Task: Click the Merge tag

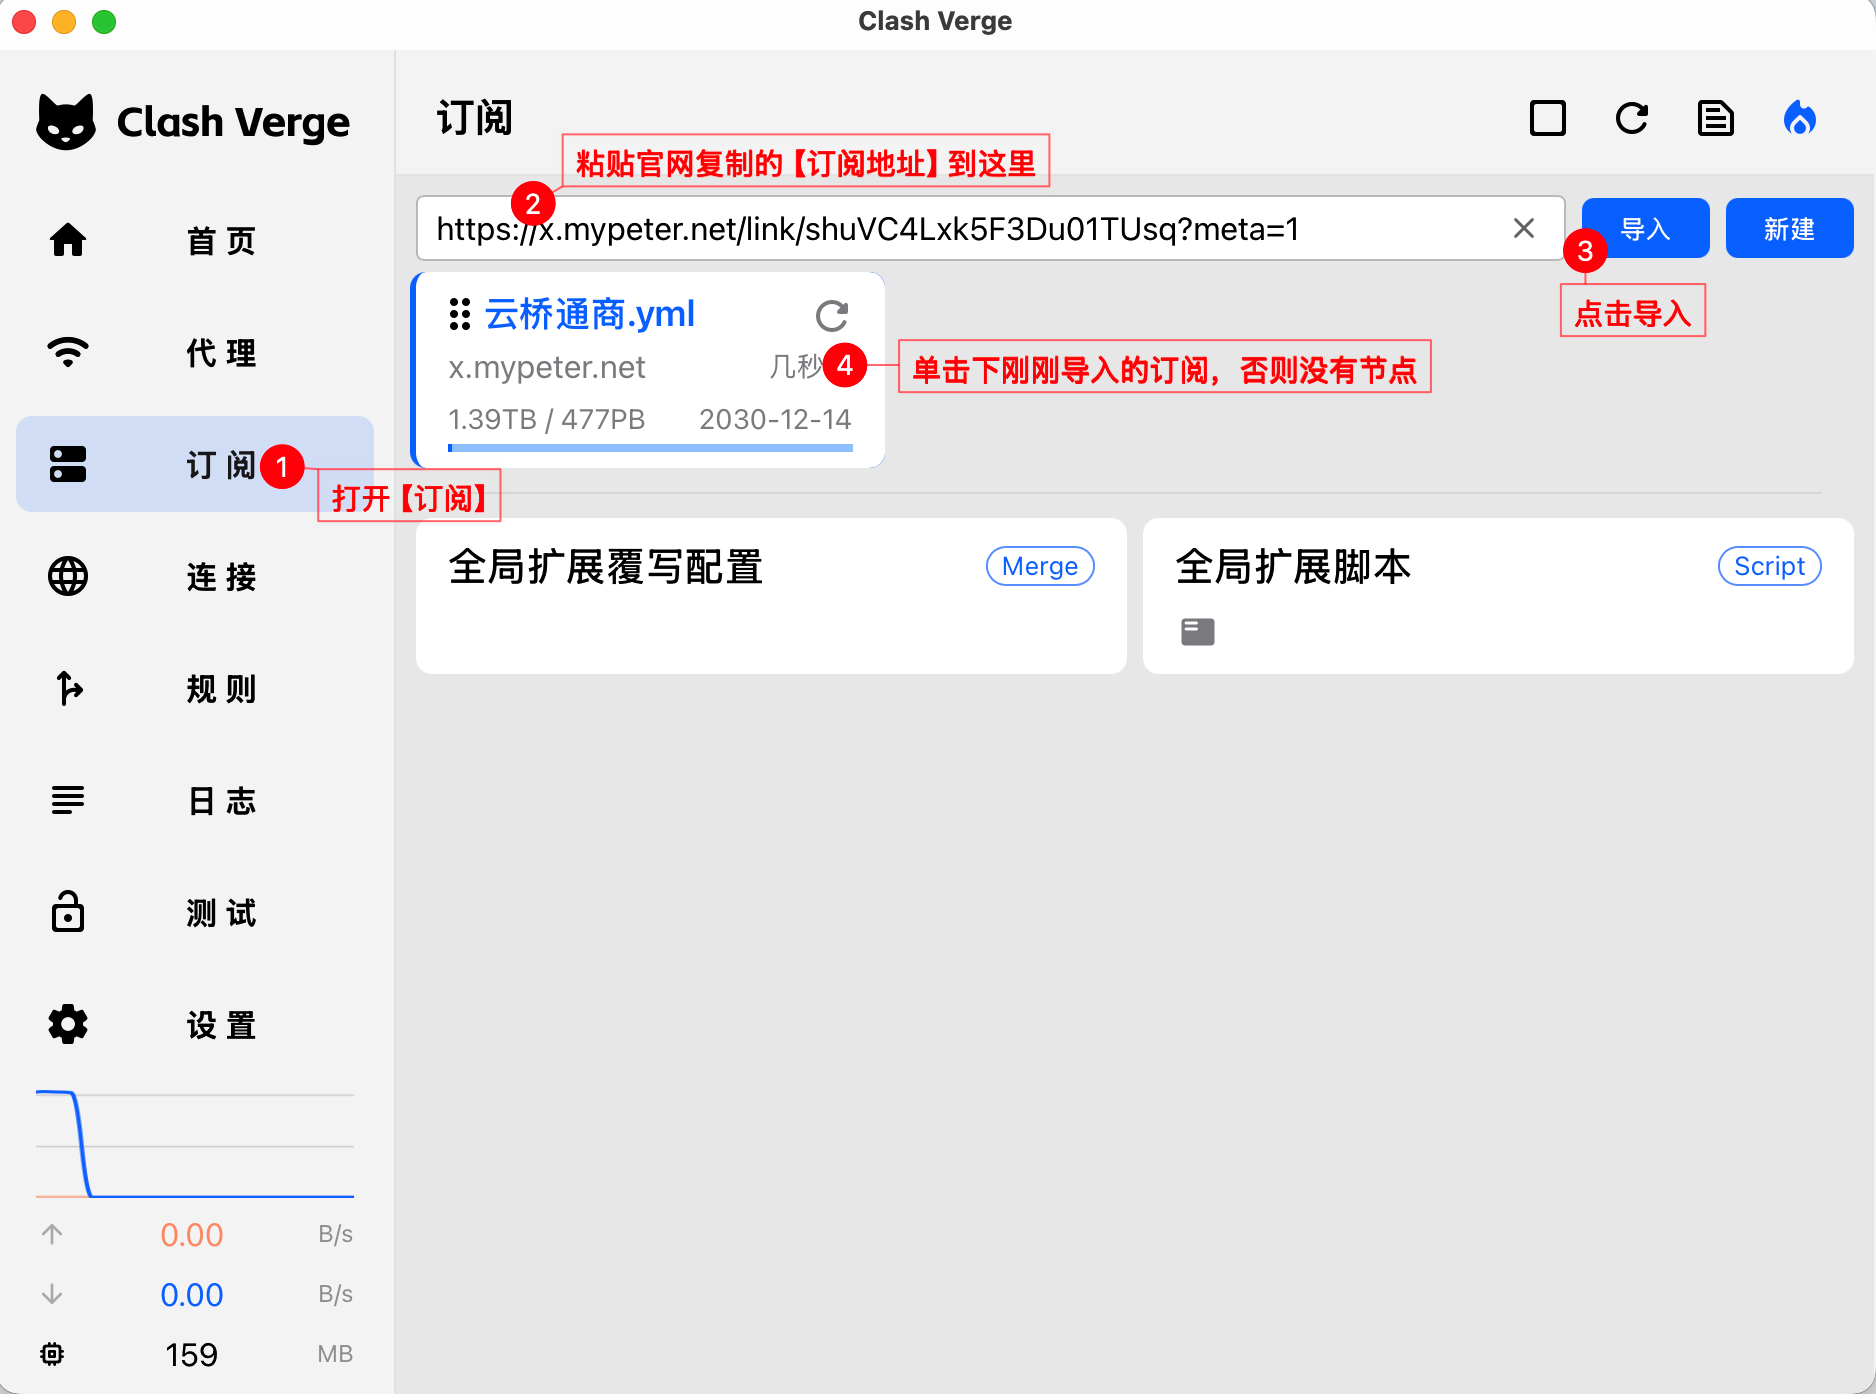Action: pyautogui.click(x=1040, y=566)
